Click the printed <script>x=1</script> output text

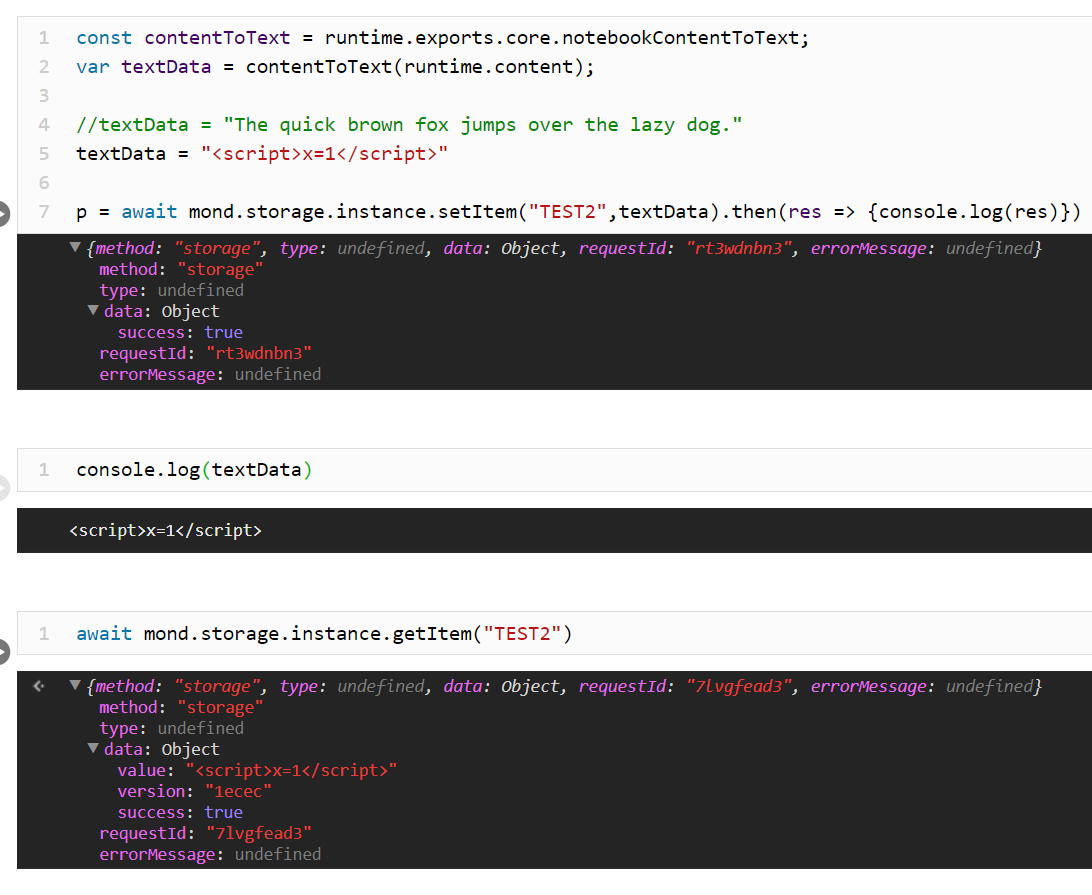(166, 531)
